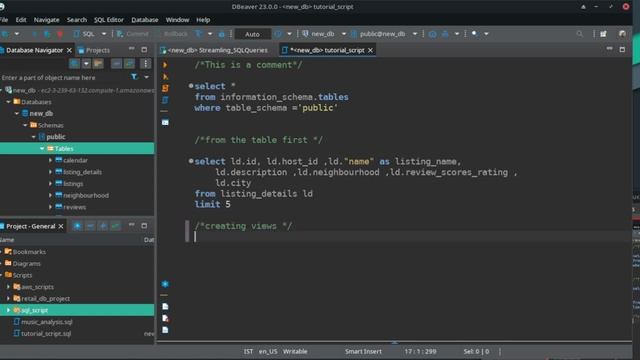The image size is (640, 360).
Task: Link with editor icon in navigator toolbar
Action: tap(129, 64)
